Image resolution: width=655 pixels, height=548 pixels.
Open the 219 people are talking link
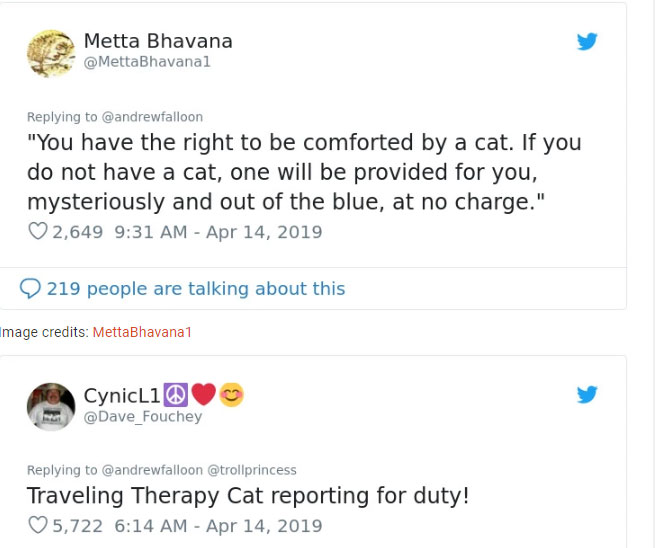tap(196, 289)
